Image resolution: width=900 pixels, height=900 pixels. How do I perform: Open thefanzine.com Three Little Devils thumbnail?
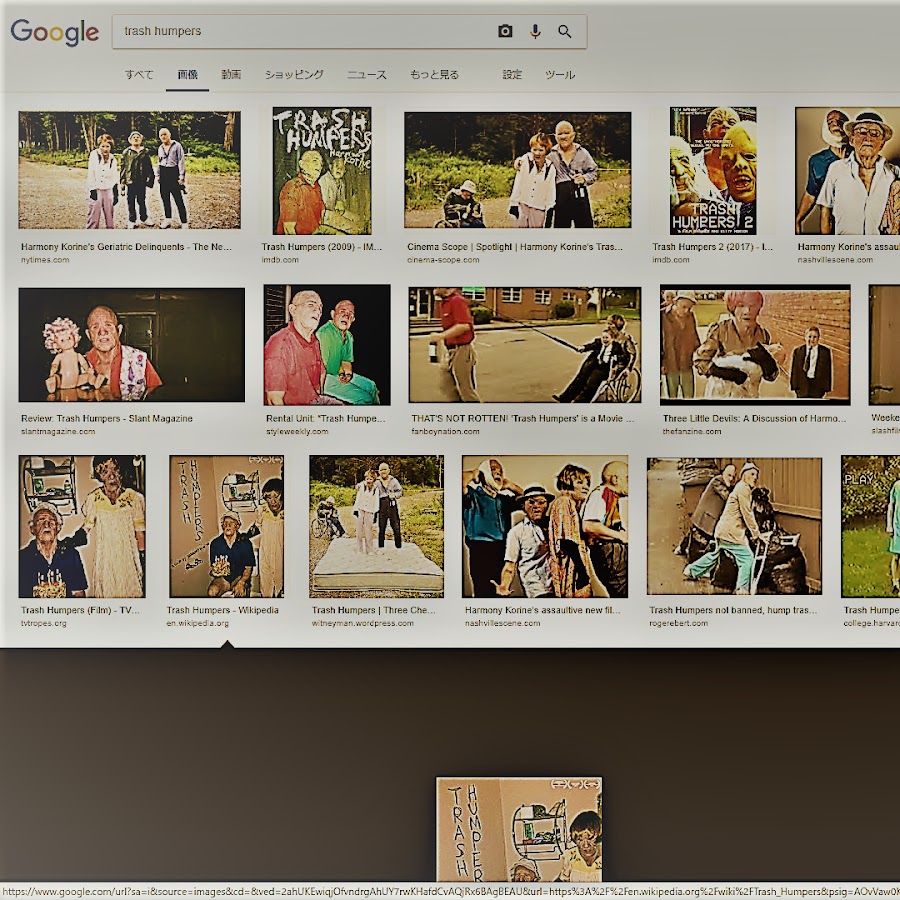point(755,344)
